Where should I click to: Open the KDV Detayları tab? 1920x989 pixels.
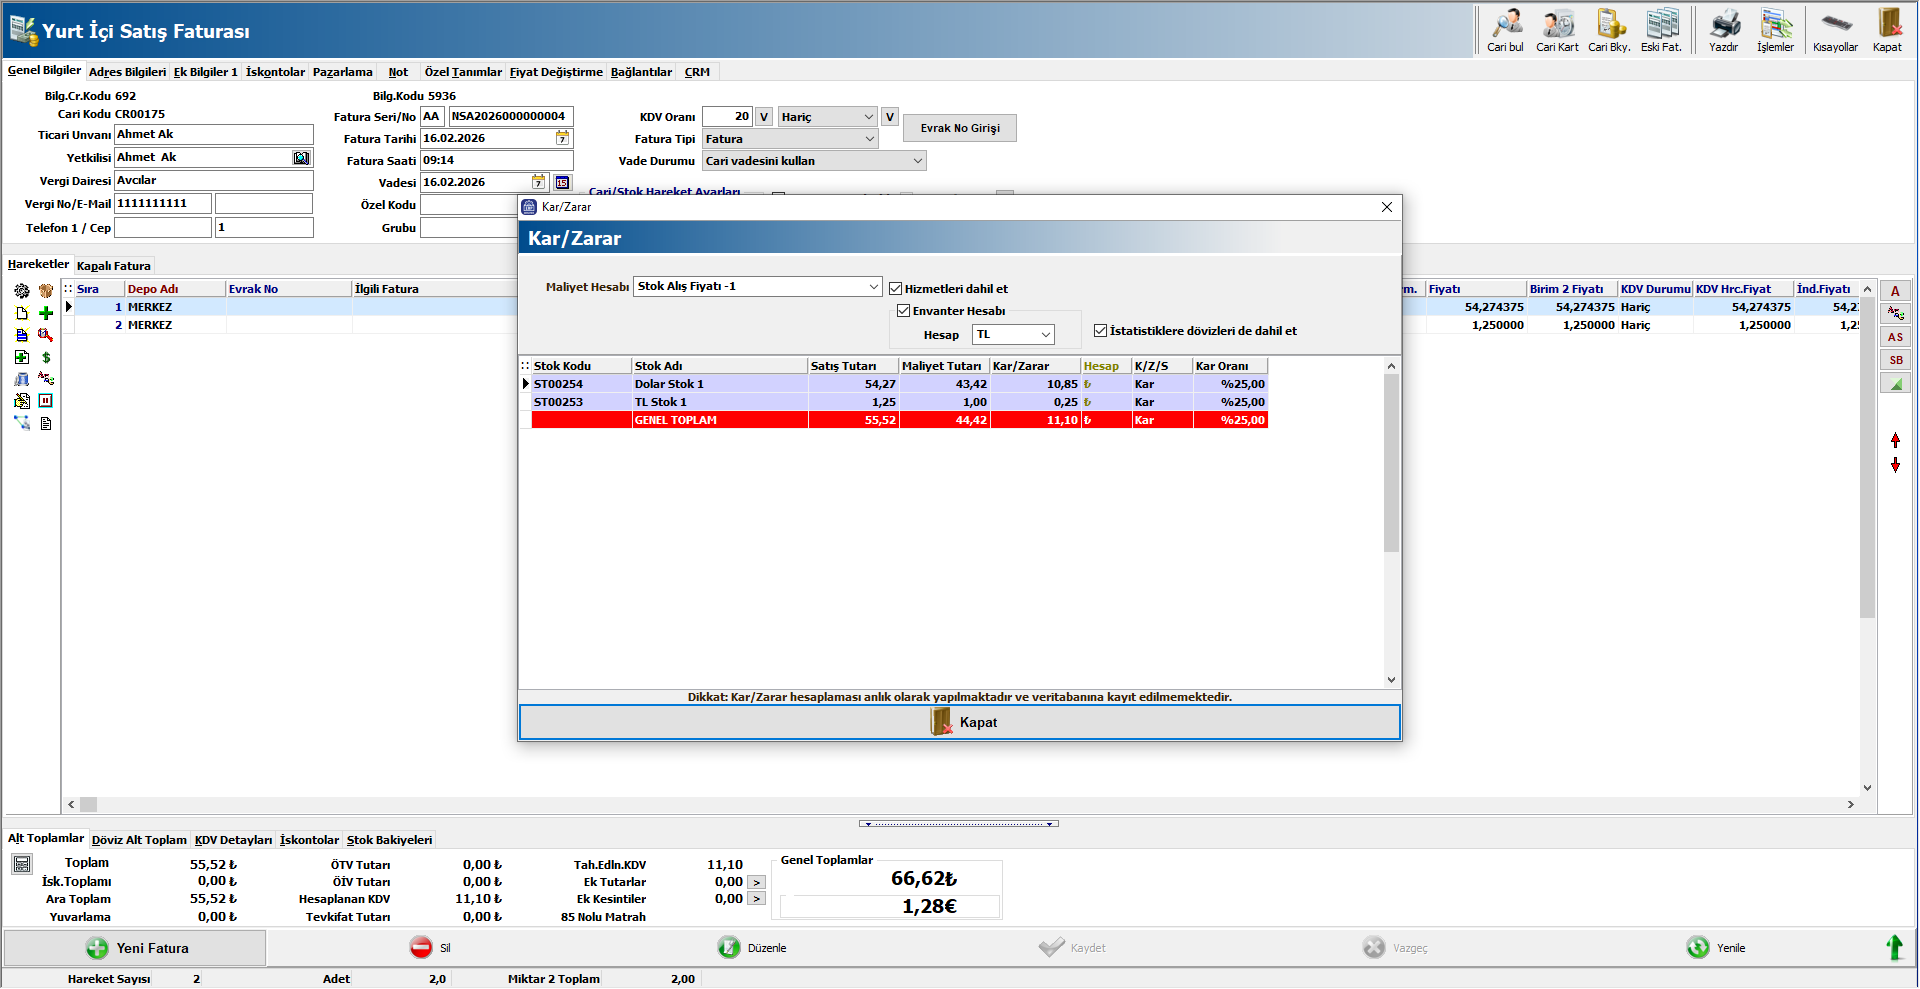pyautogui.click(x=233, y=840)
